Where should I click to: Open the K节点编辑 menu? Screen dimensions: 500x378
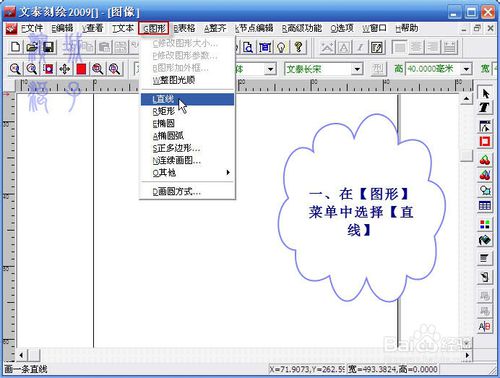click(x=254, y=29)
